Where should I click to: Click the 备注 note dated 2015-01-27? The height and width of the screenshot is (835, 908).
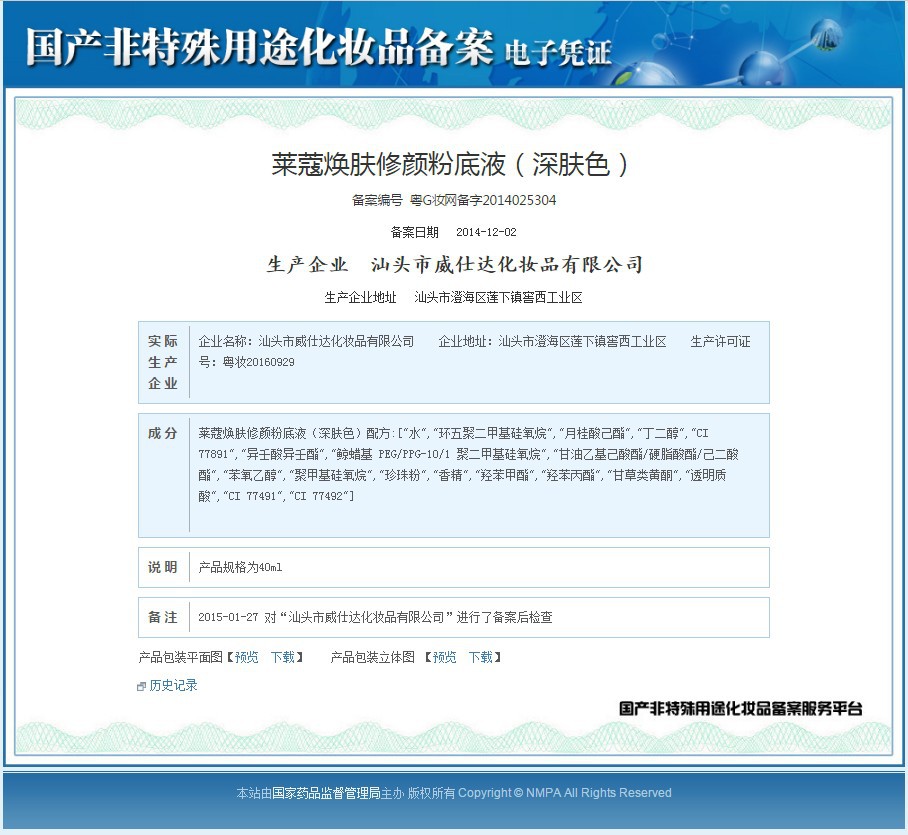pos(375,617)
